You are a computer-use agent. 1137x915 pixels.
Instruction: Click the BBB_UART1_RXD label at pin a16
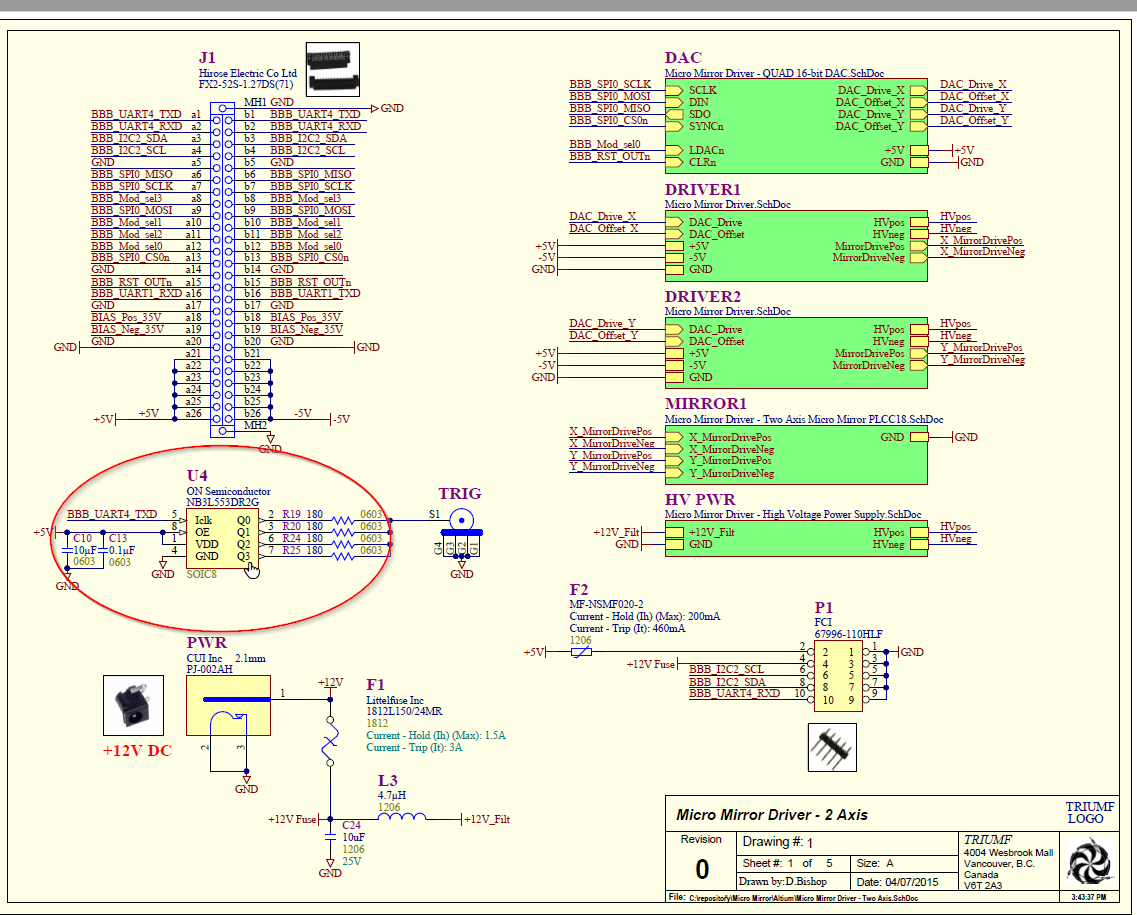click(136, 293)
